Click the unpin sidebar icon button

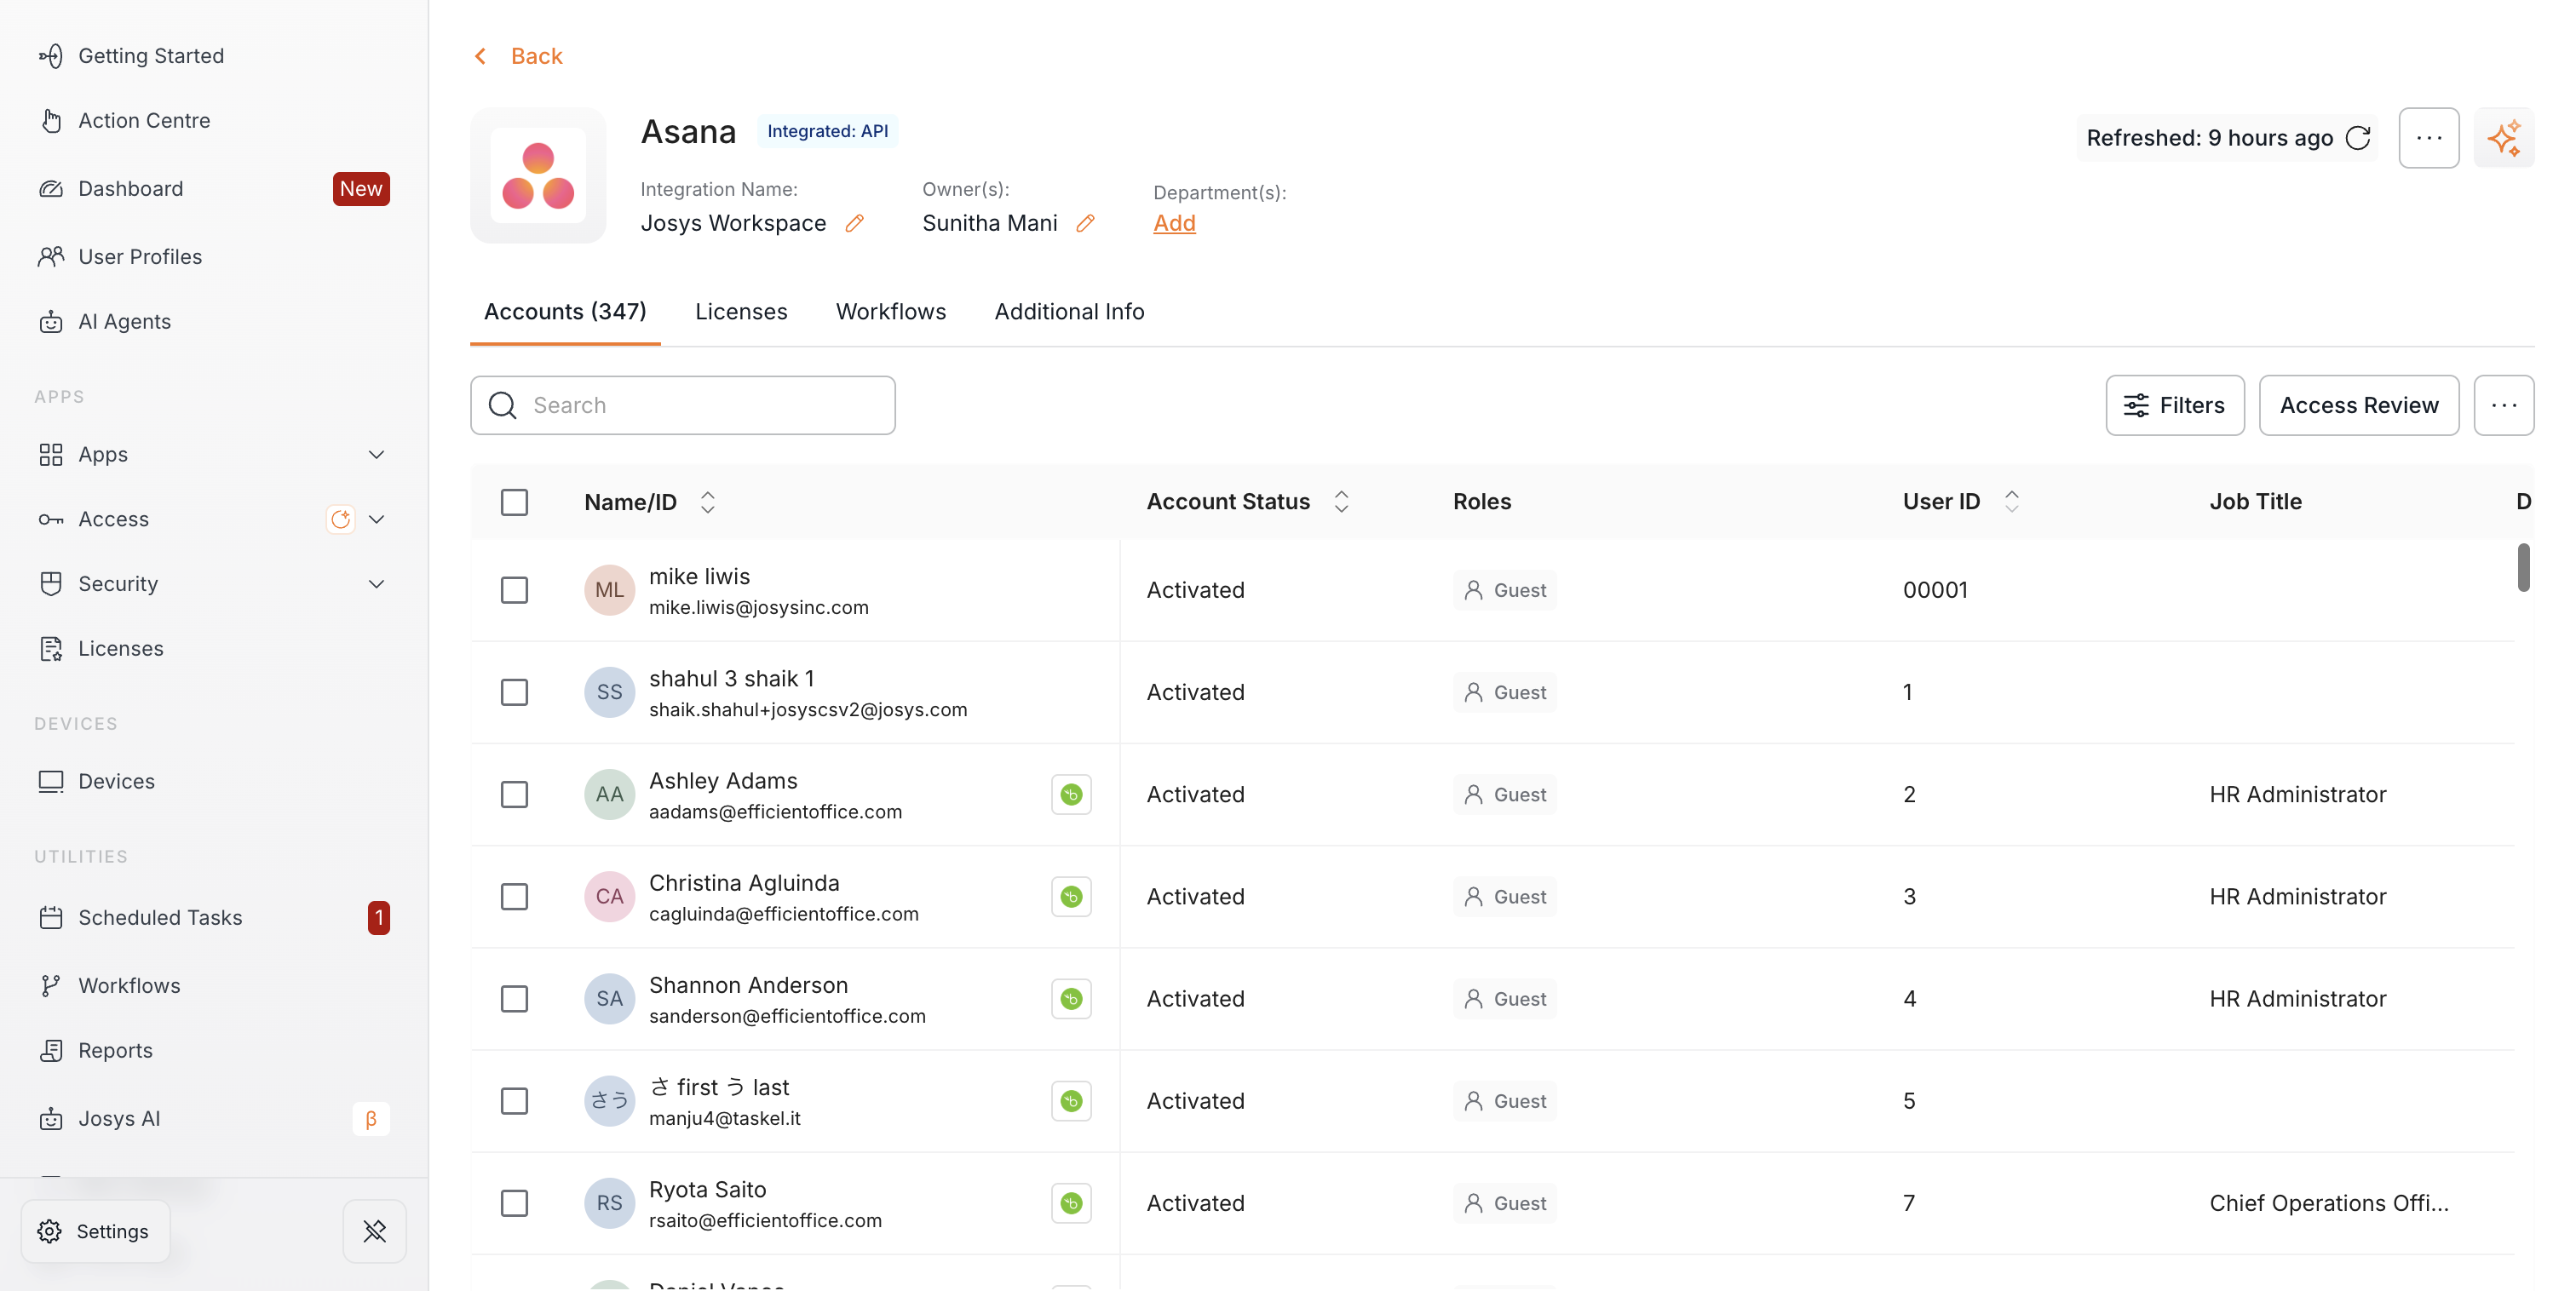(x=375, y=1231)
